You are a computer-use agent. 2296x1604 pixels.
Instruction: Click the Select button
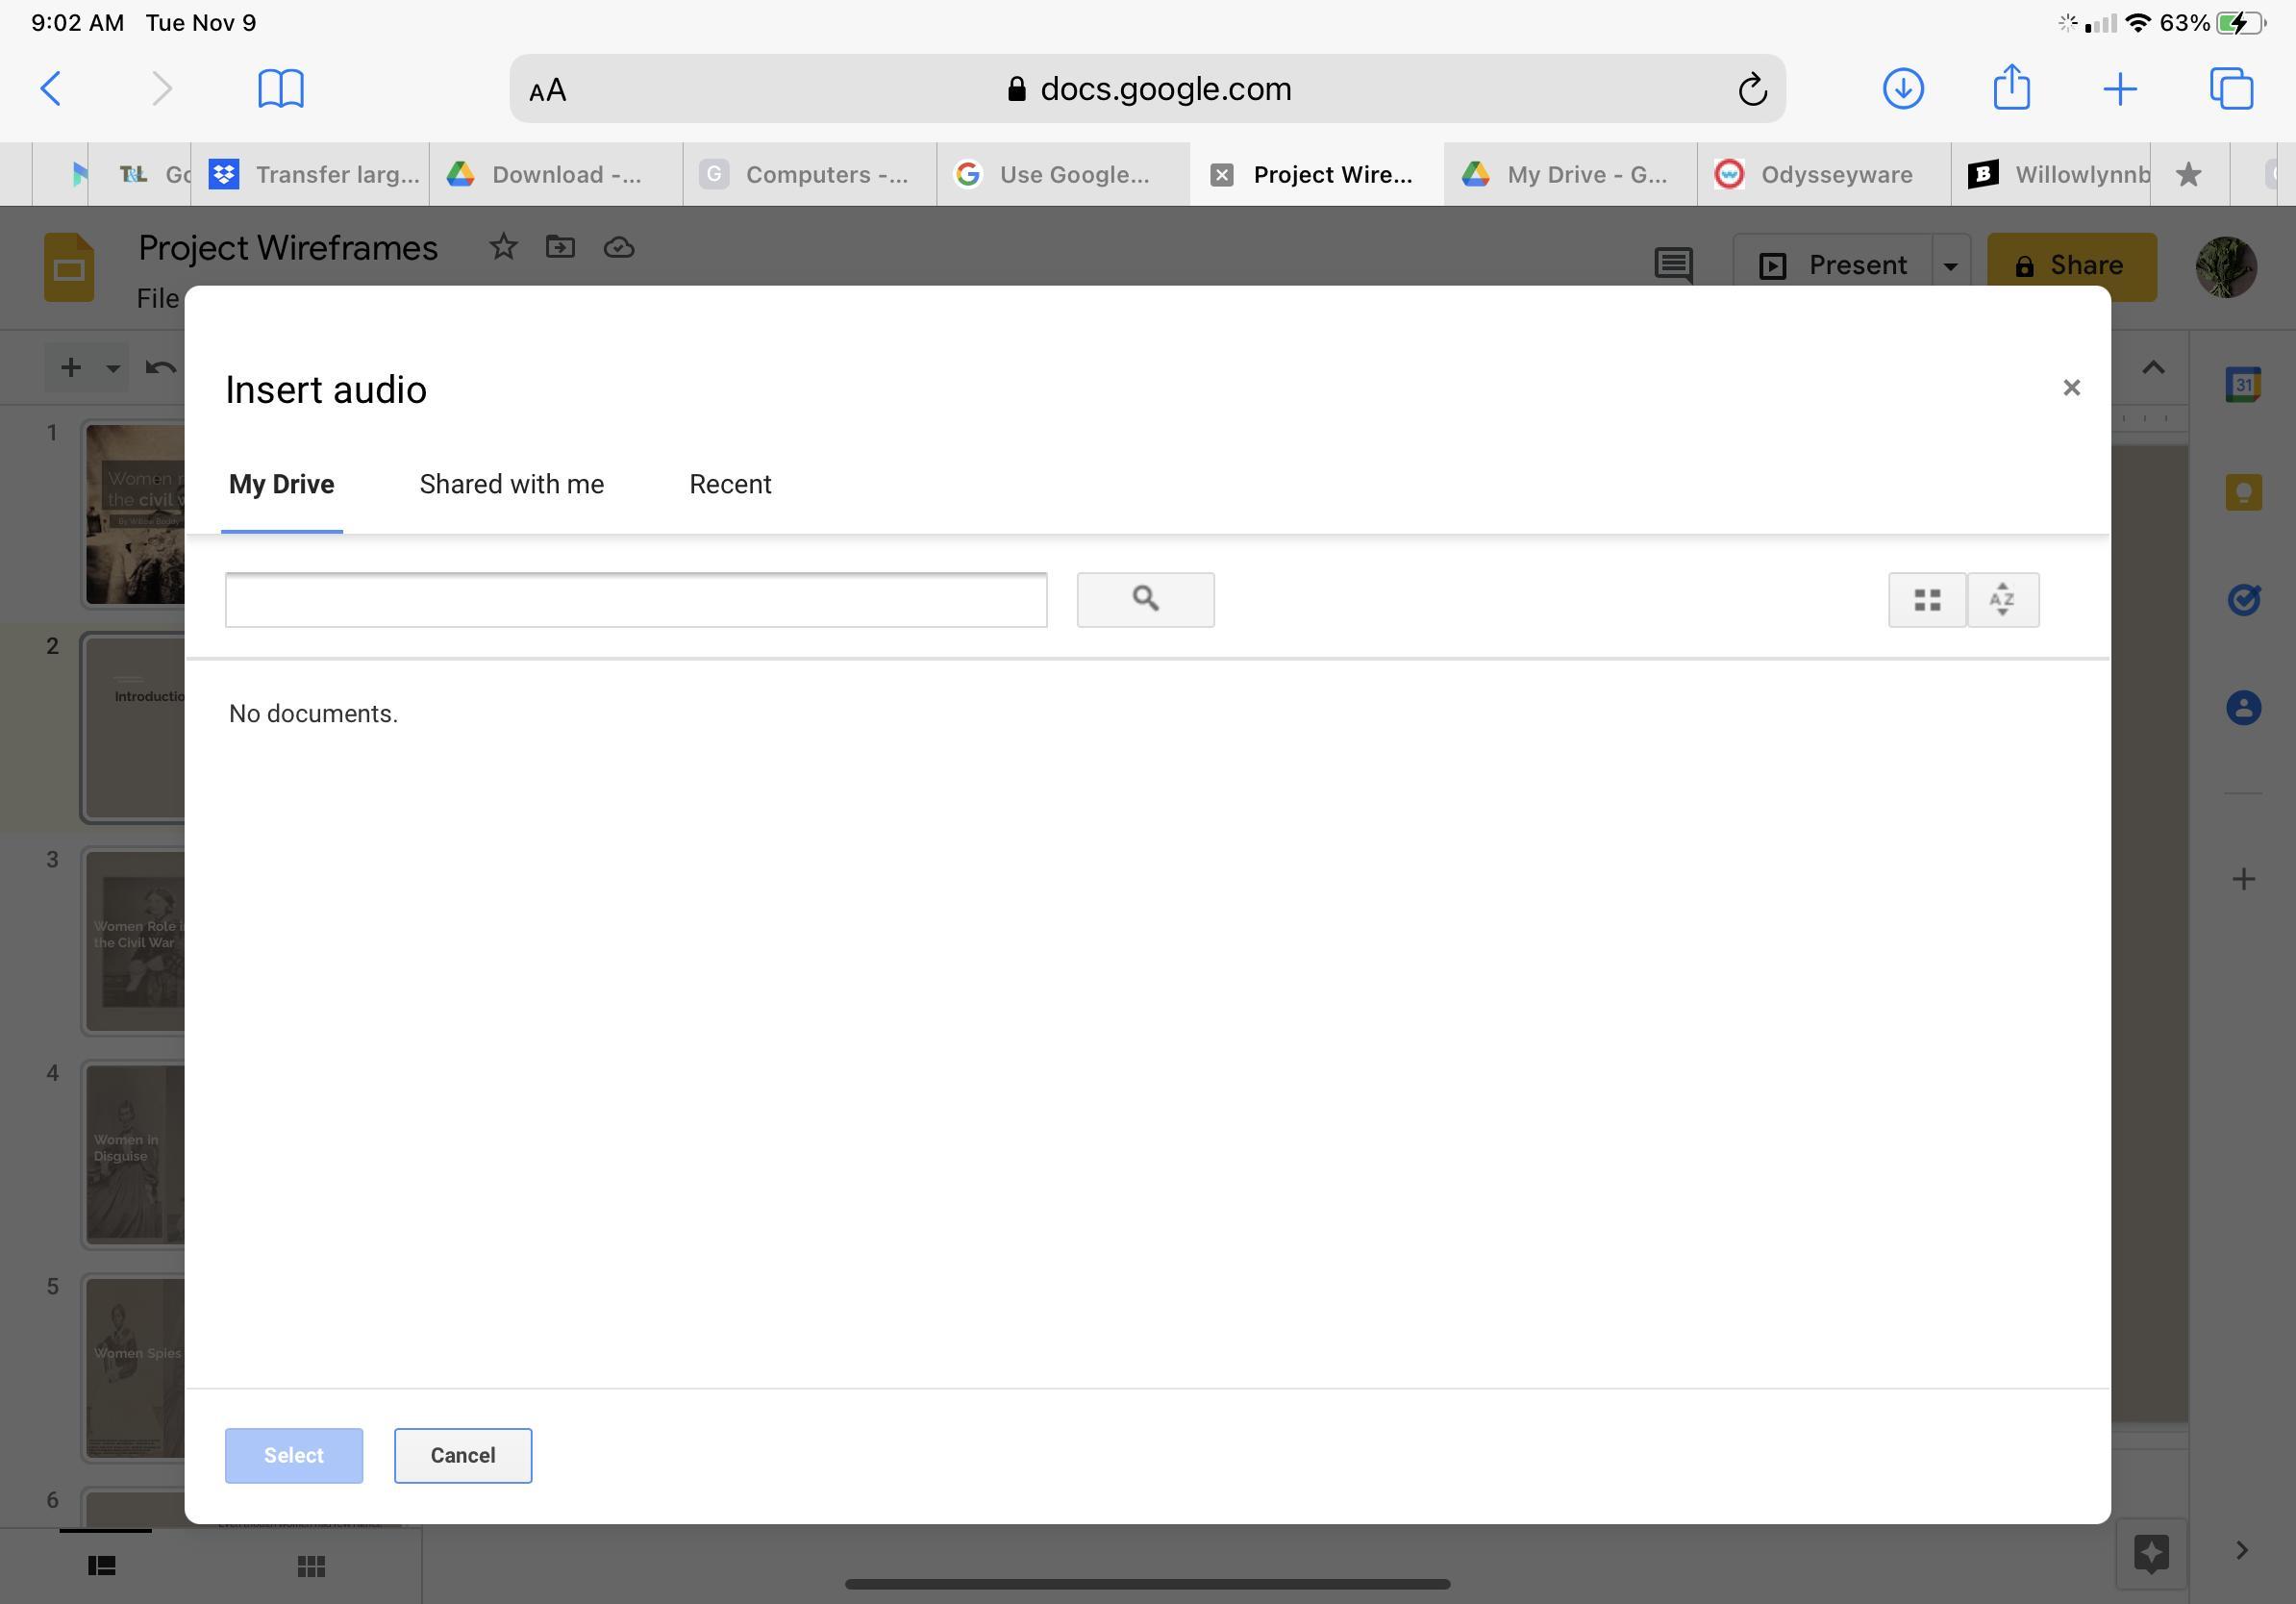293,1455
